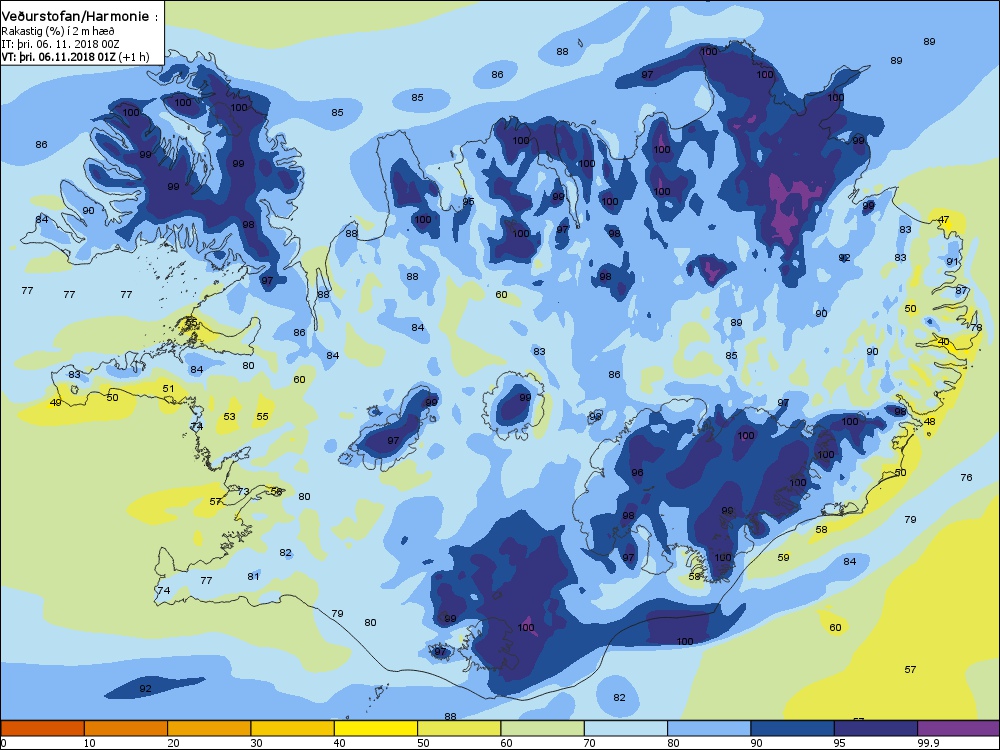
Task: Pick the 90–95 dark blue legend swatch
Action: [793, 728]
